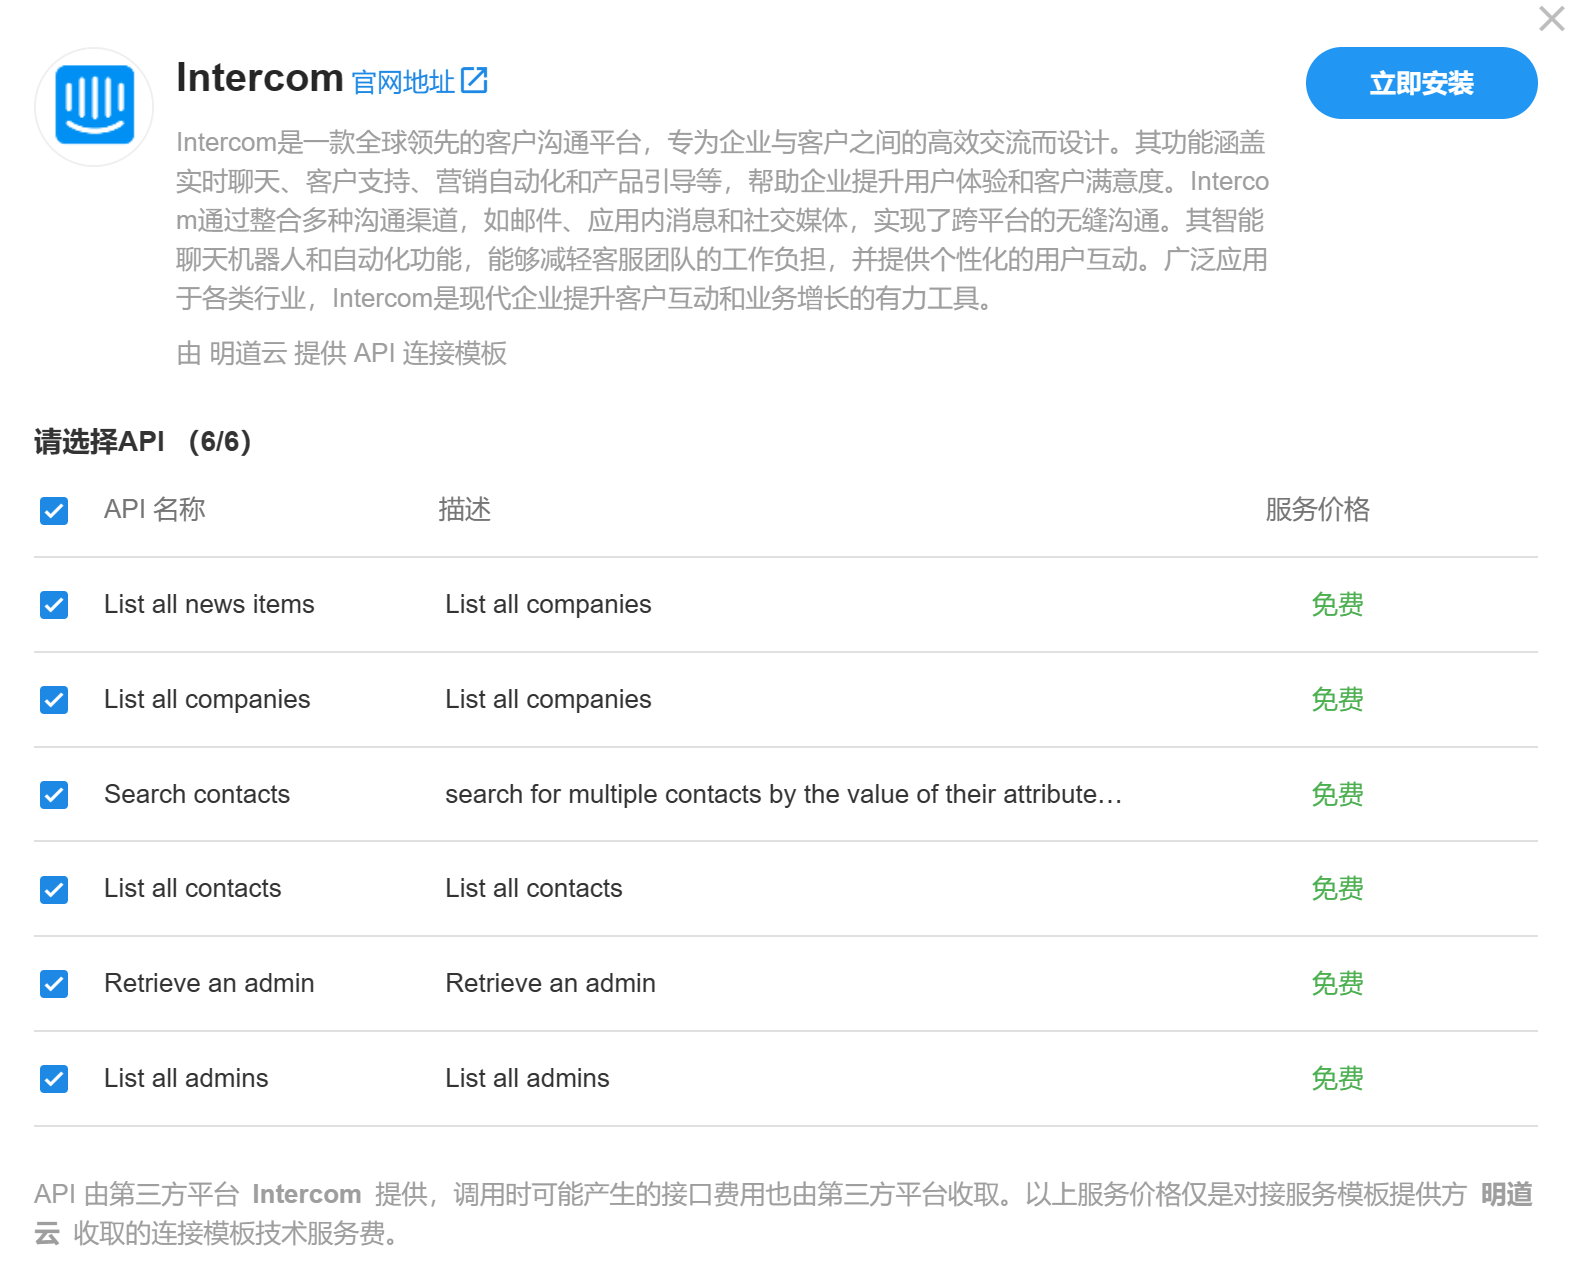This screenshot has width=1579, height=1265.
Task: Click the API name 'Search contacts'
Action: coord(197,794)
